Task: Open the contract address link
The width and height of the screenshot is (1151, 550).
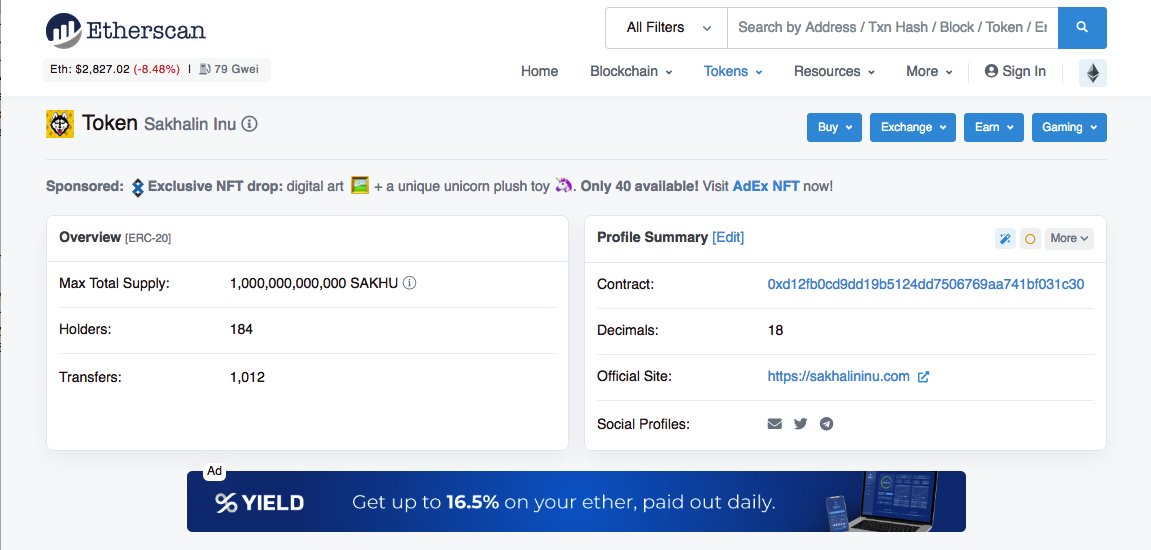Action: (x=926, y=284)
